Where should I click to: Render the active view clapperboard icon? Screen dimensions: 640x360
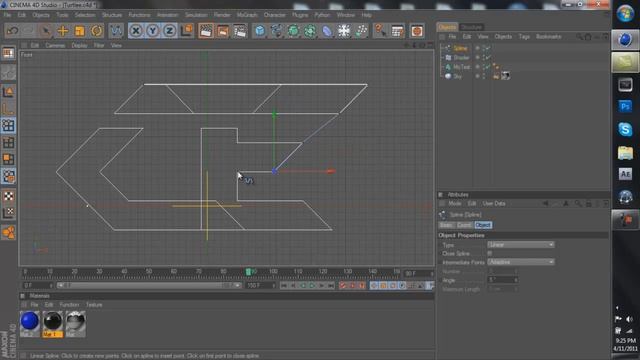point(206,31)
